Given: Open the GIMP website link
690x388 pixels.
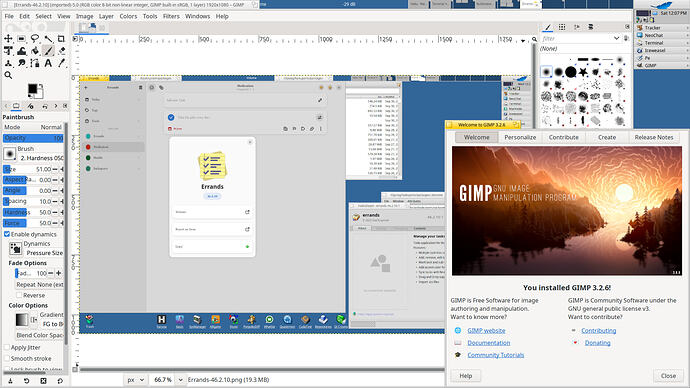Looking at the screenshot, I should [486, 330].
